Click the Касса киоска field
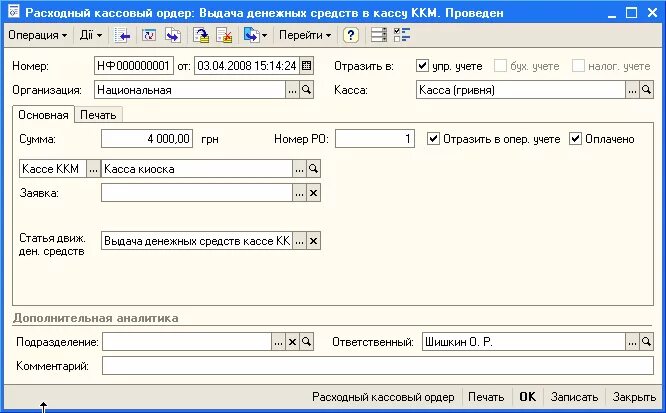The image size is (666, 413). (197, 169)
